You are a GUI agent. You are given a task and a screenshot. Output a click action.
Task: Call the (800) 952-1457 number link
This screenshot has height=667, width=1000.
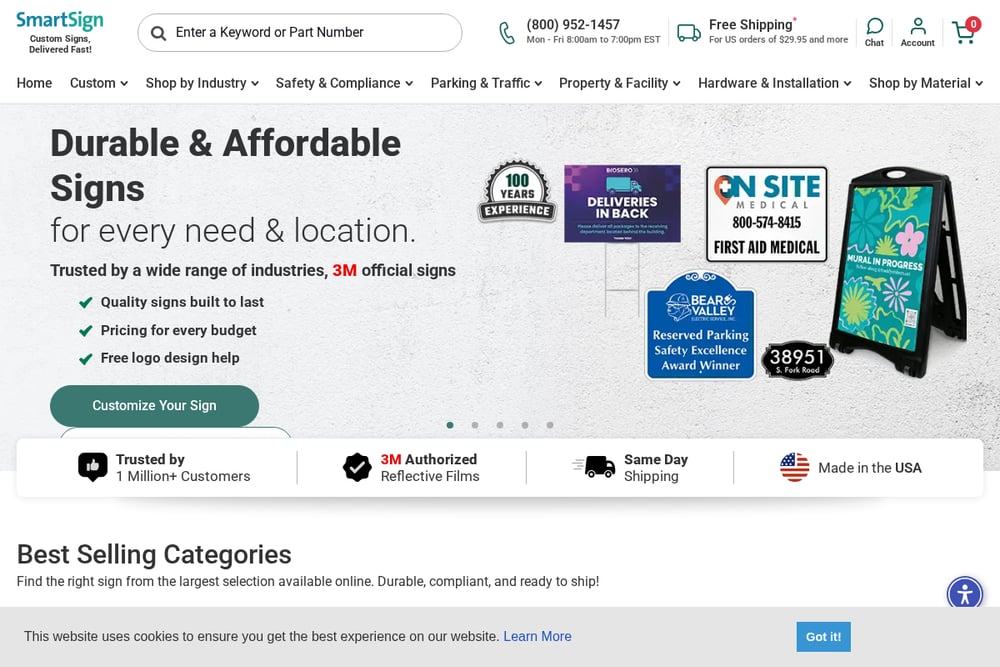click(x=573, y=25)
